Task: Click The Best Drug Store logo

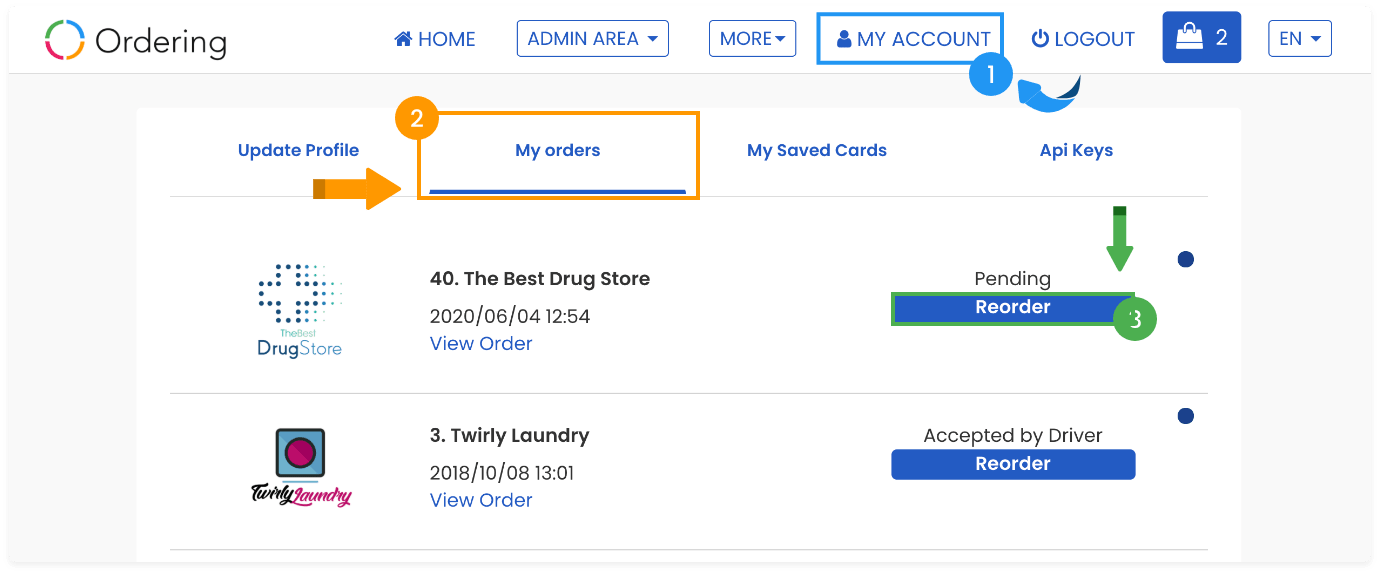Action: click(299, 310)
